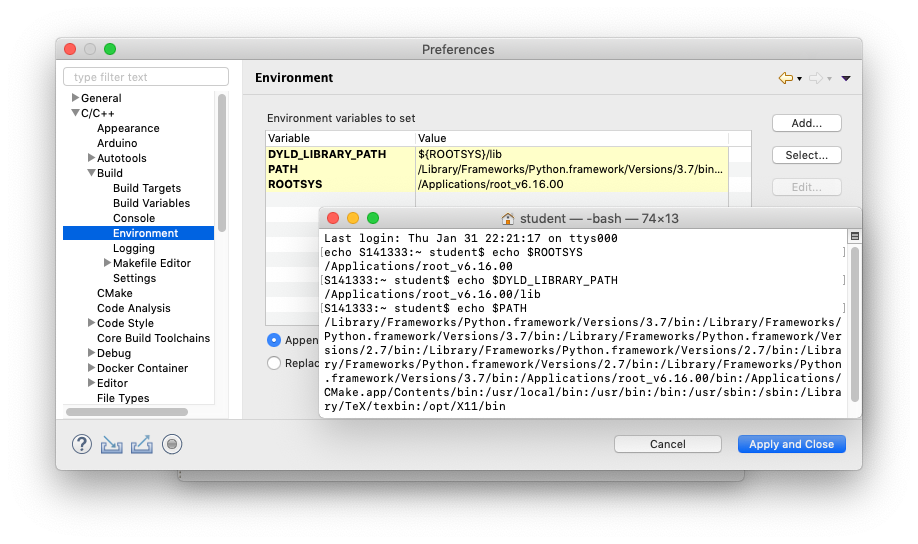
Task: Open the Logging preferences page
Action: (x=134, y=248)
